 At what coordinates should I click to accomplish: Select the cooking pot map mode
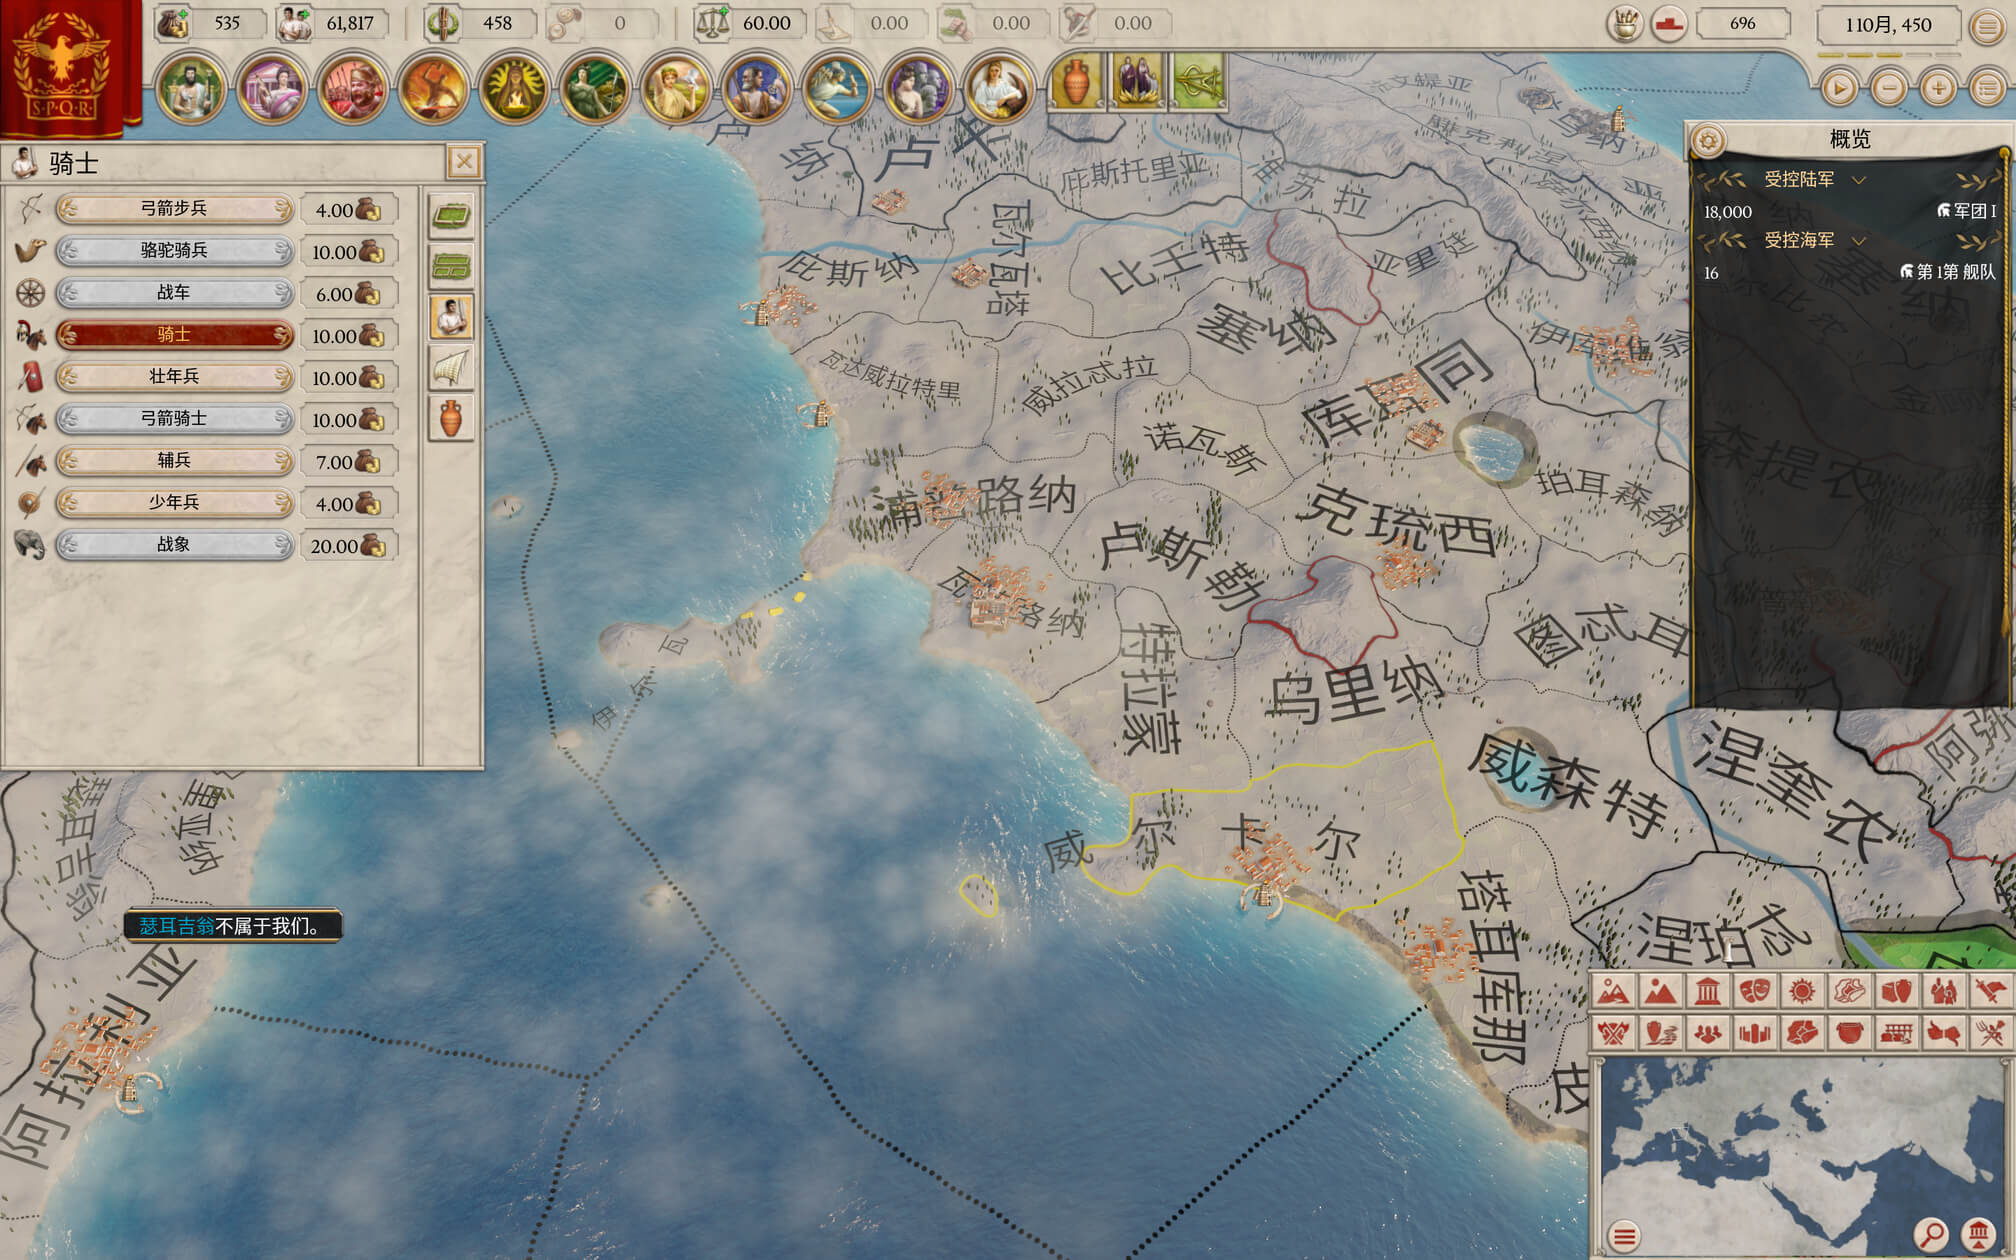(1849, 1032)
